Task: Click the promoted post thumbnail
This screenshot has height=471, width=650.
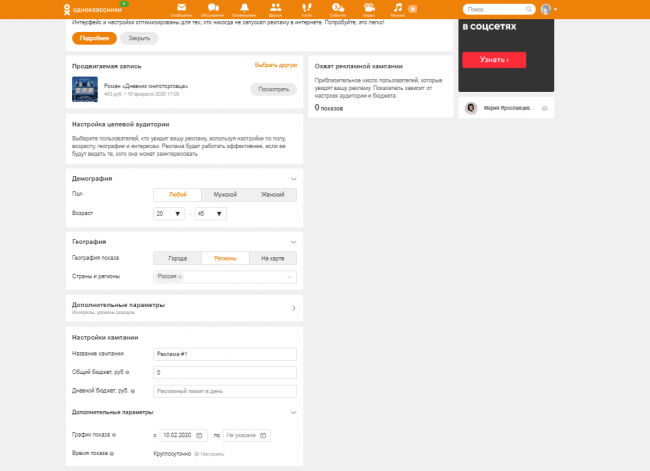Action: [x=85, y=89]
